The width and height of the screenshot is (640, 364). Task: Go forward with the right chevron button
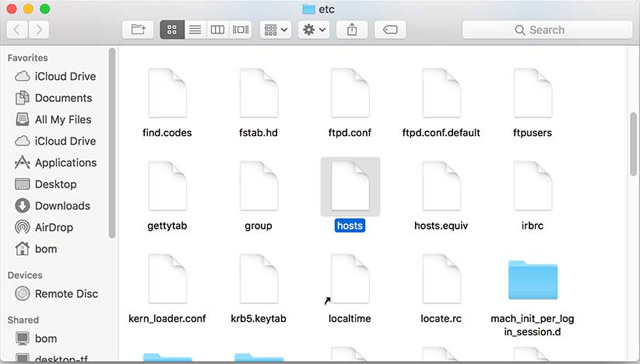click(39, 30)
